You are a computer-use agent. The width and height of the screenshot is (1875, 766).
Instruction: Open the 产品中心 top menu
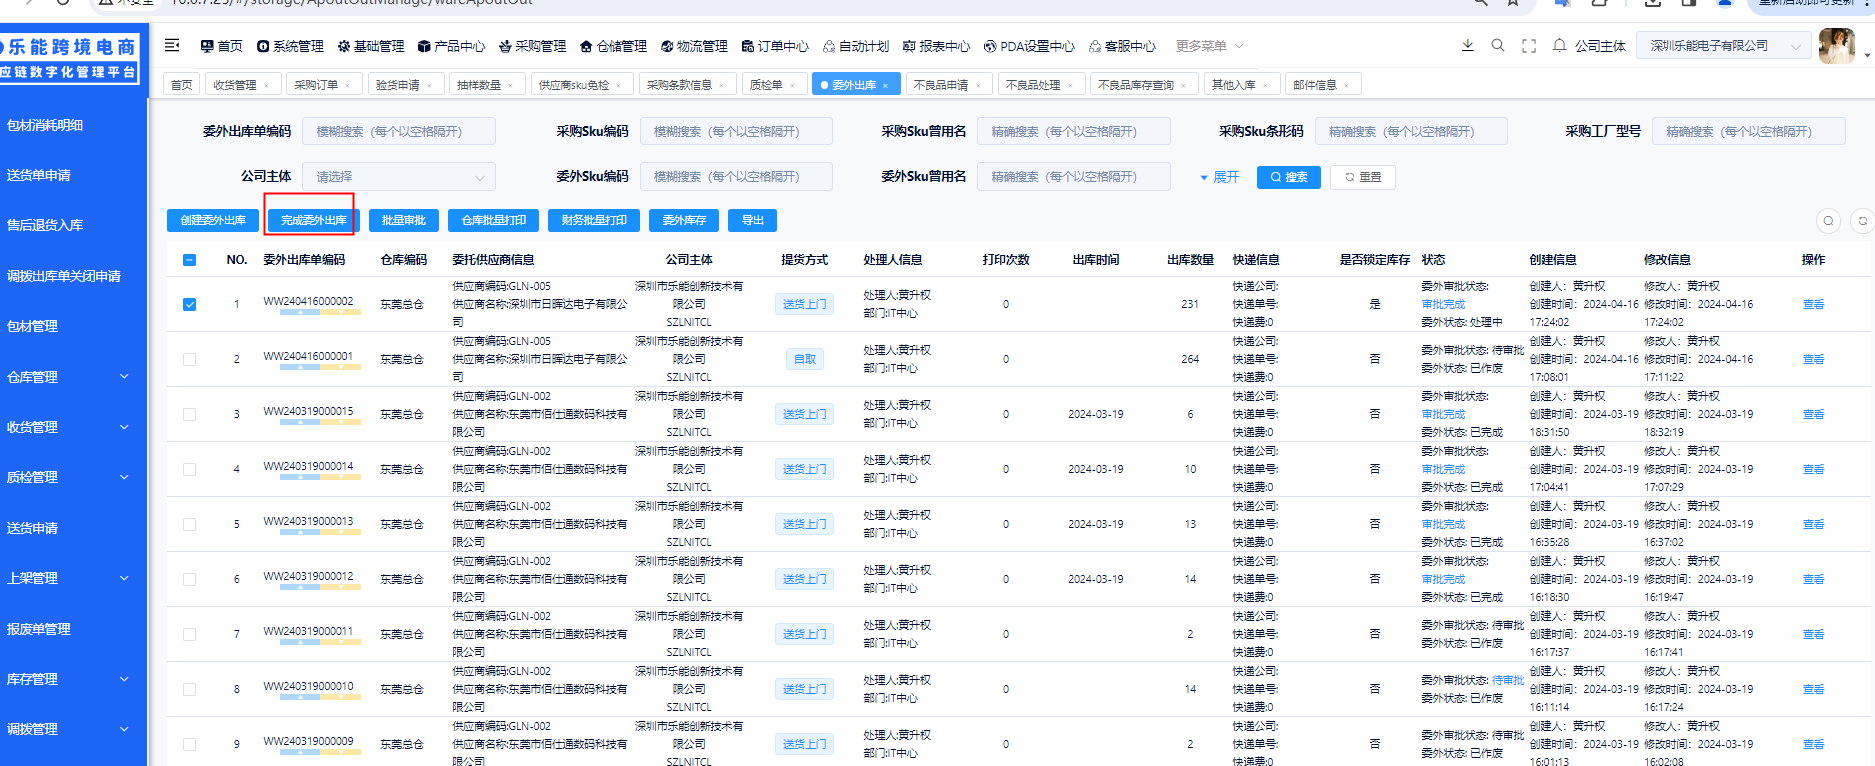pos(451,46)
